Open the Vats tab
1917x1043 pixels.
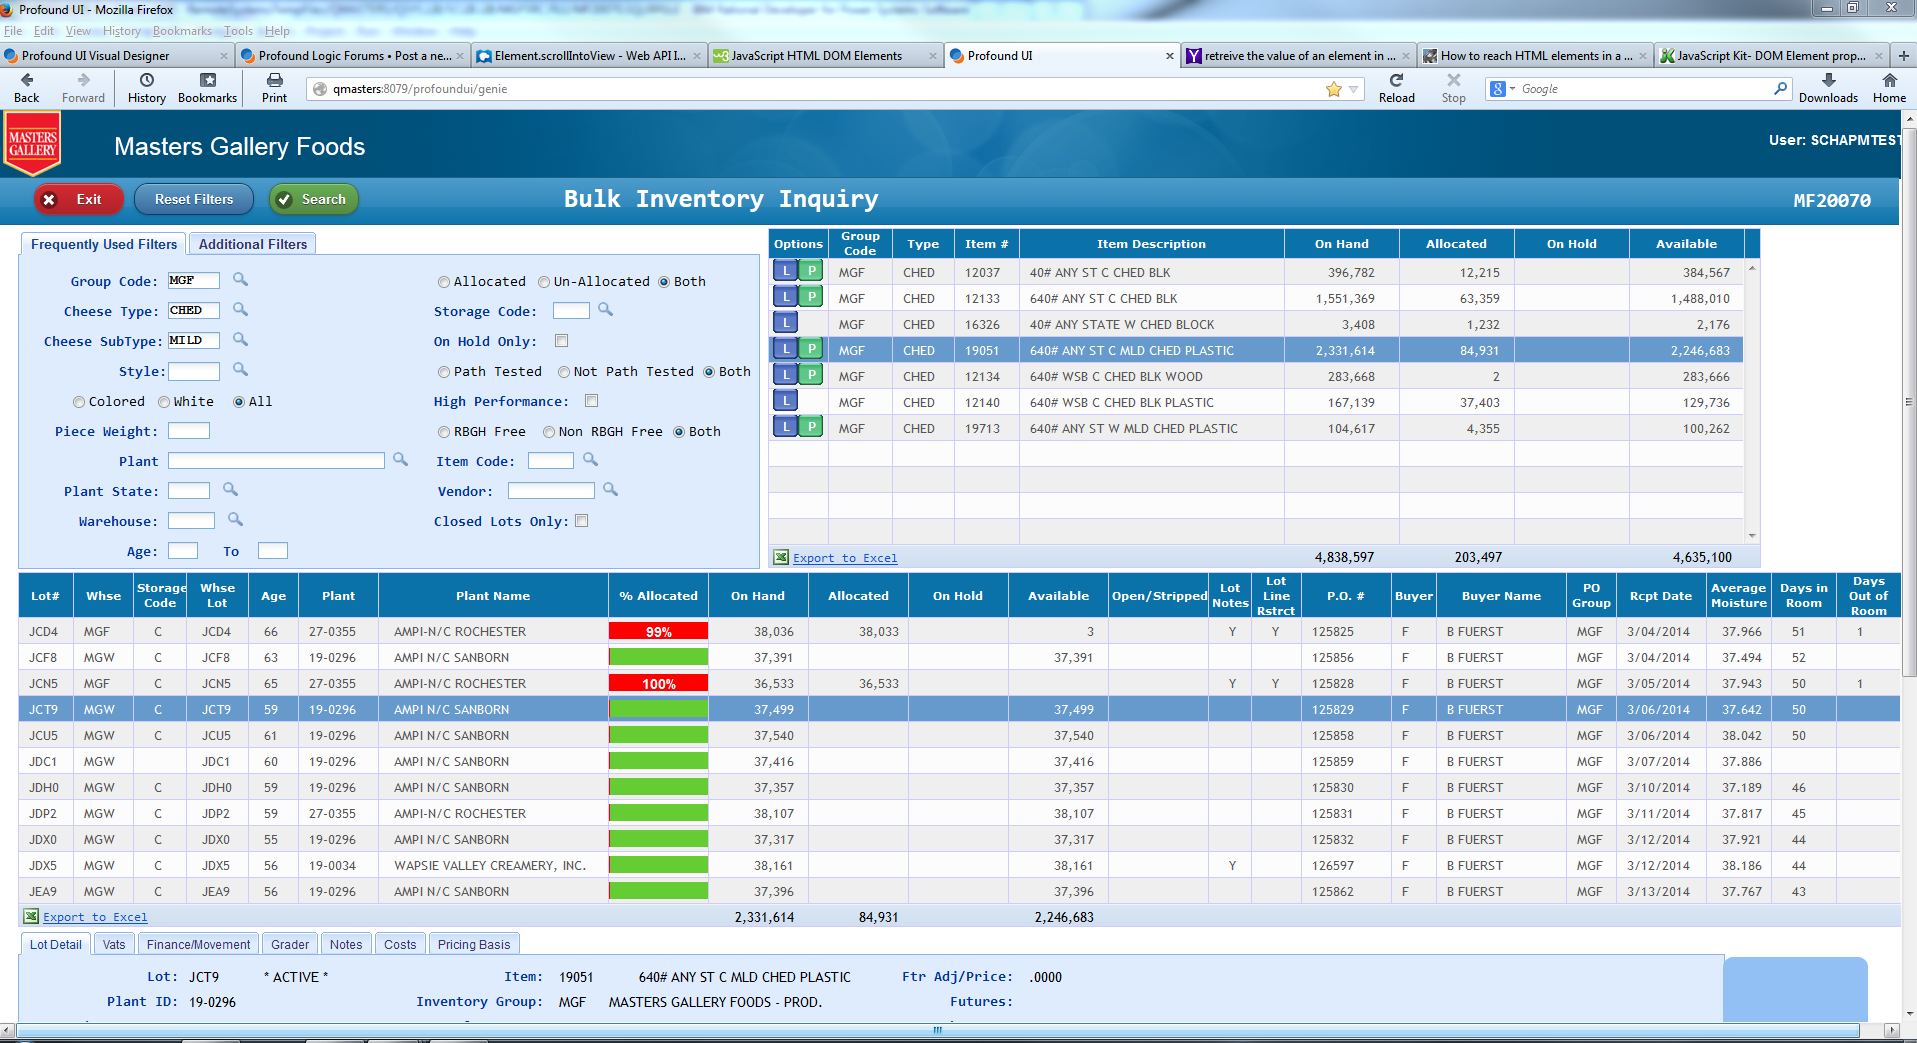coord(114,944)
